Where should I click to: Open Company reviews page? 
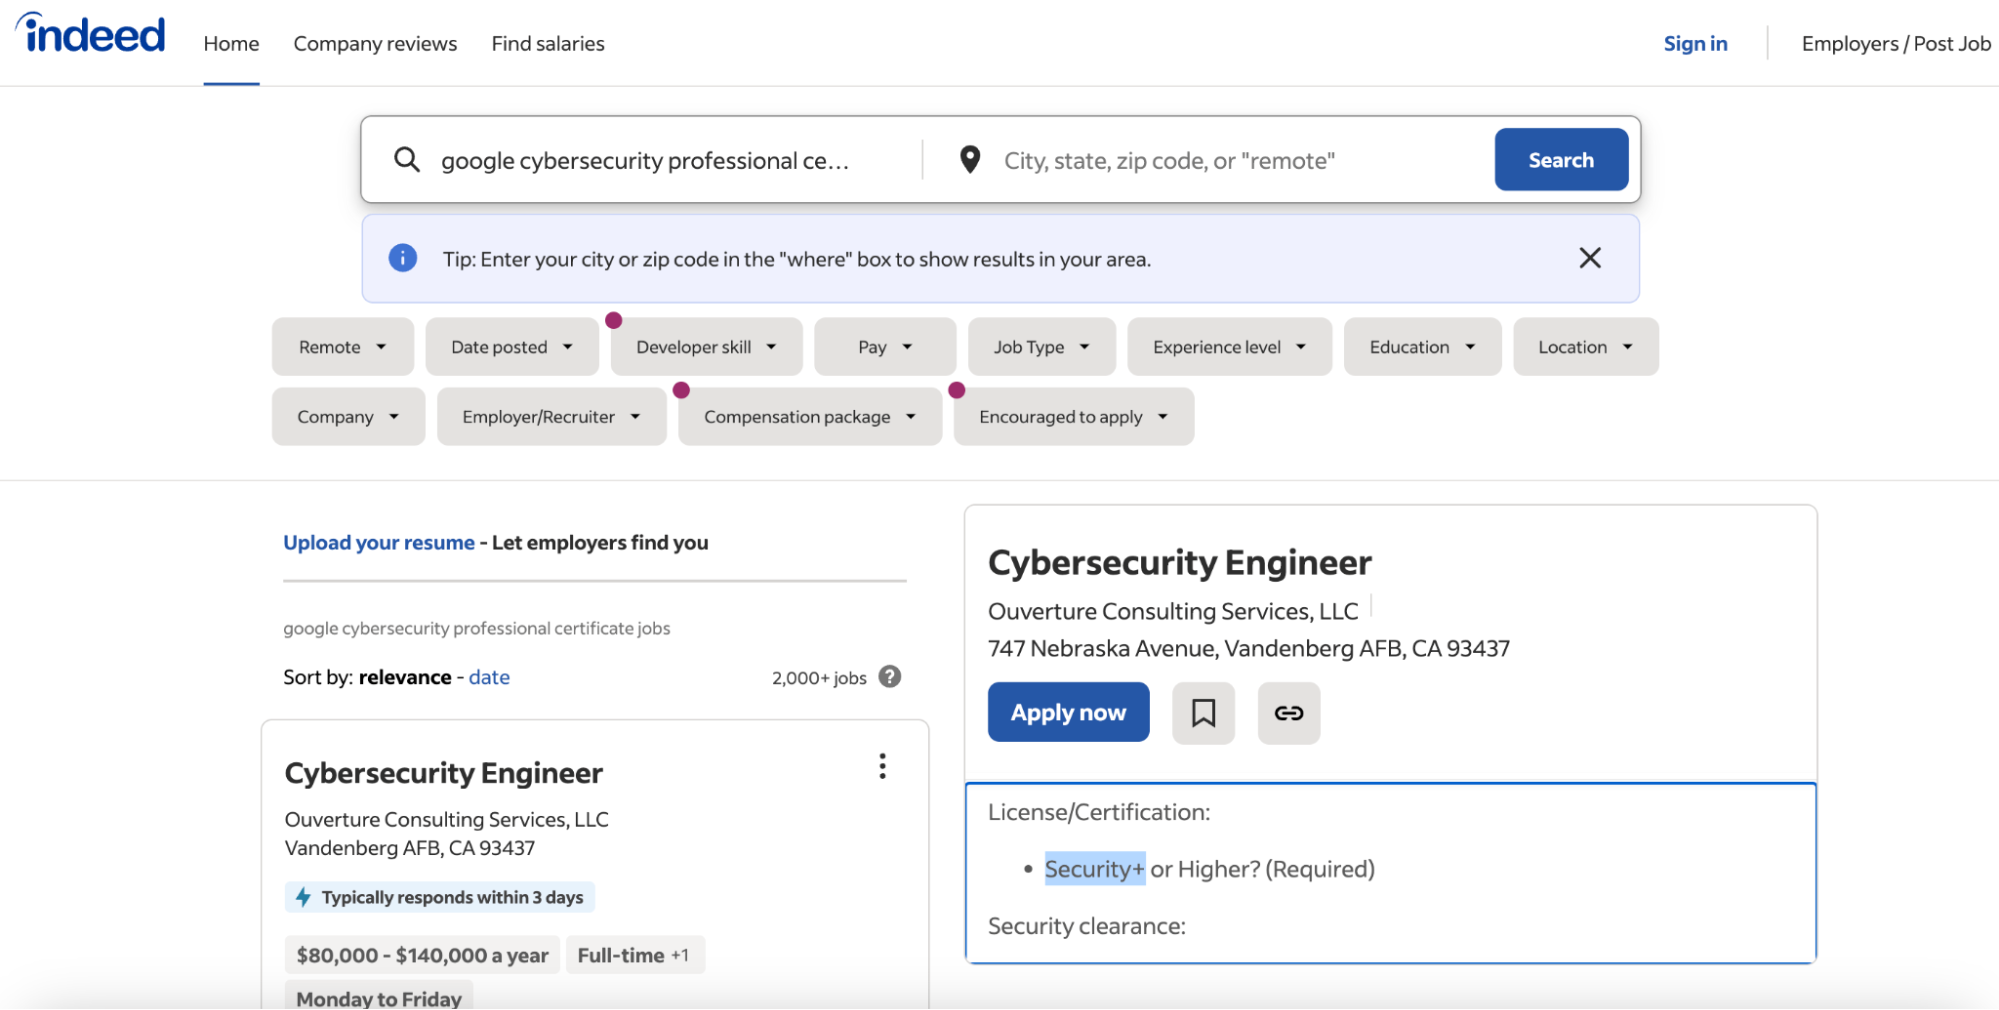(x=375, y=44)
